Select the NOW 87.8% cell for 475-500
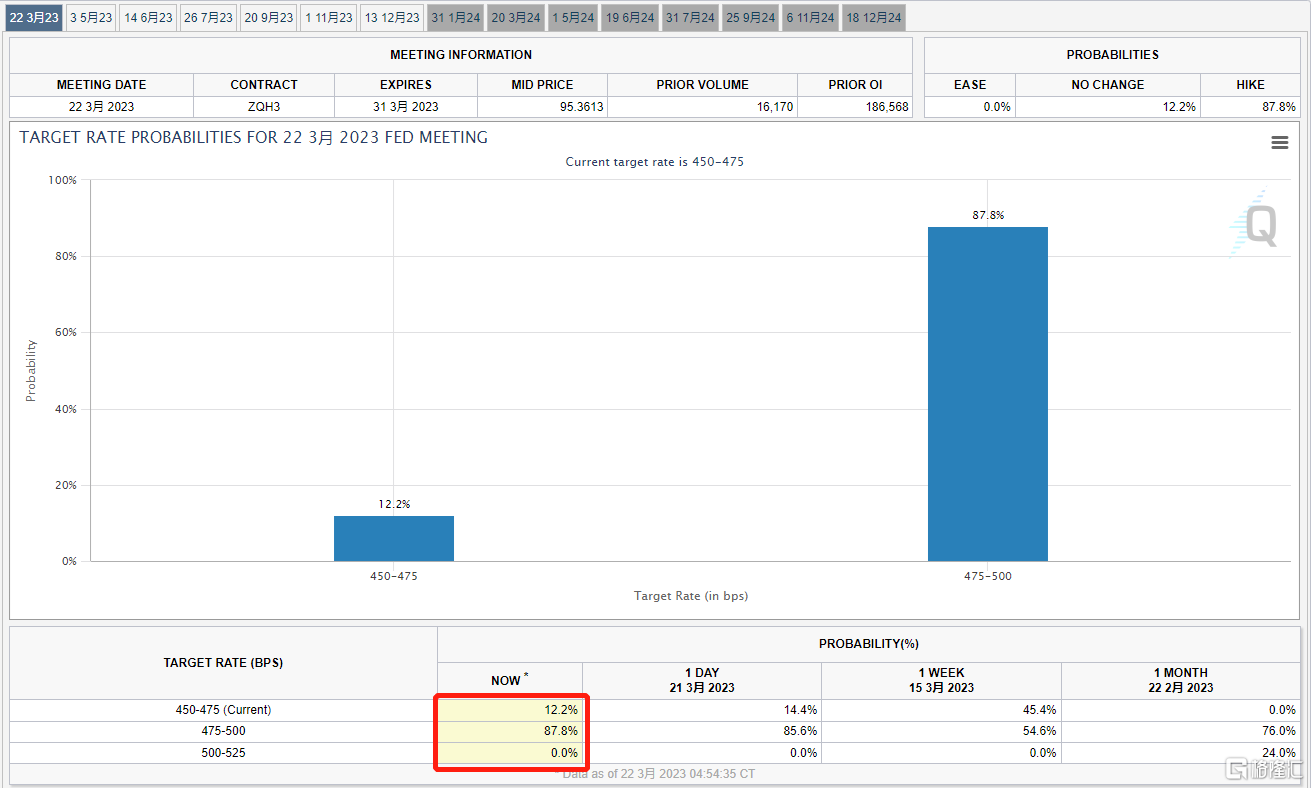 click(x=510, y=731)
